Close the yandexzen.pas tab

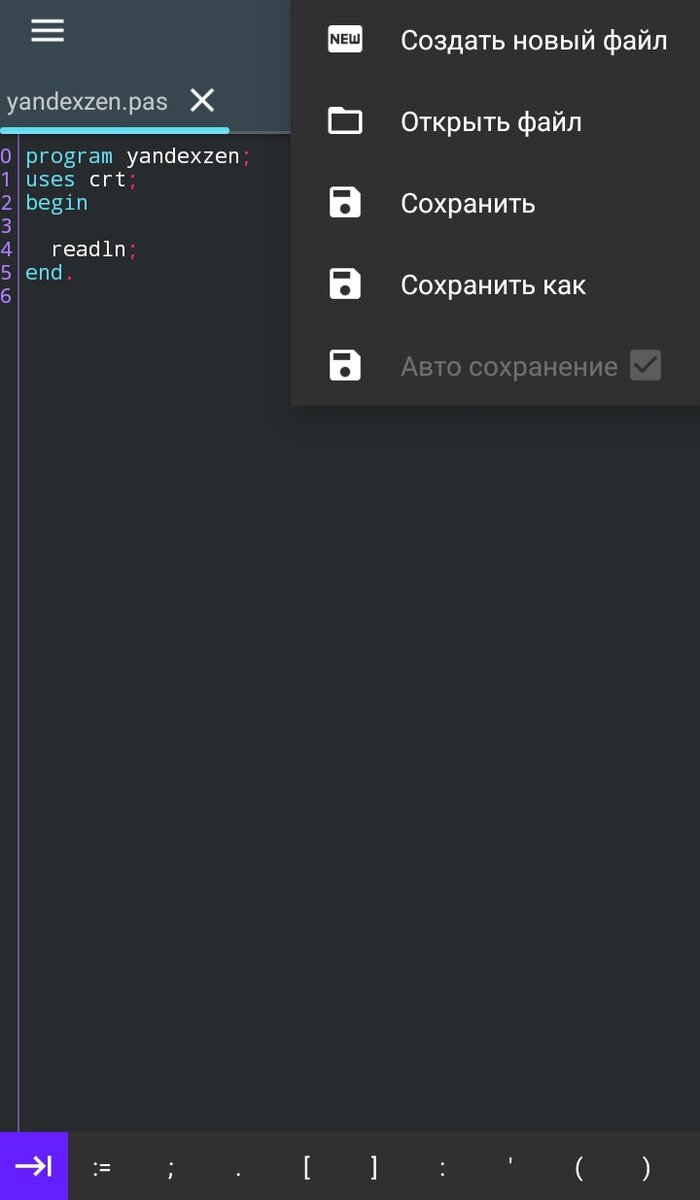pyautogui.click(x=201, y=100)
